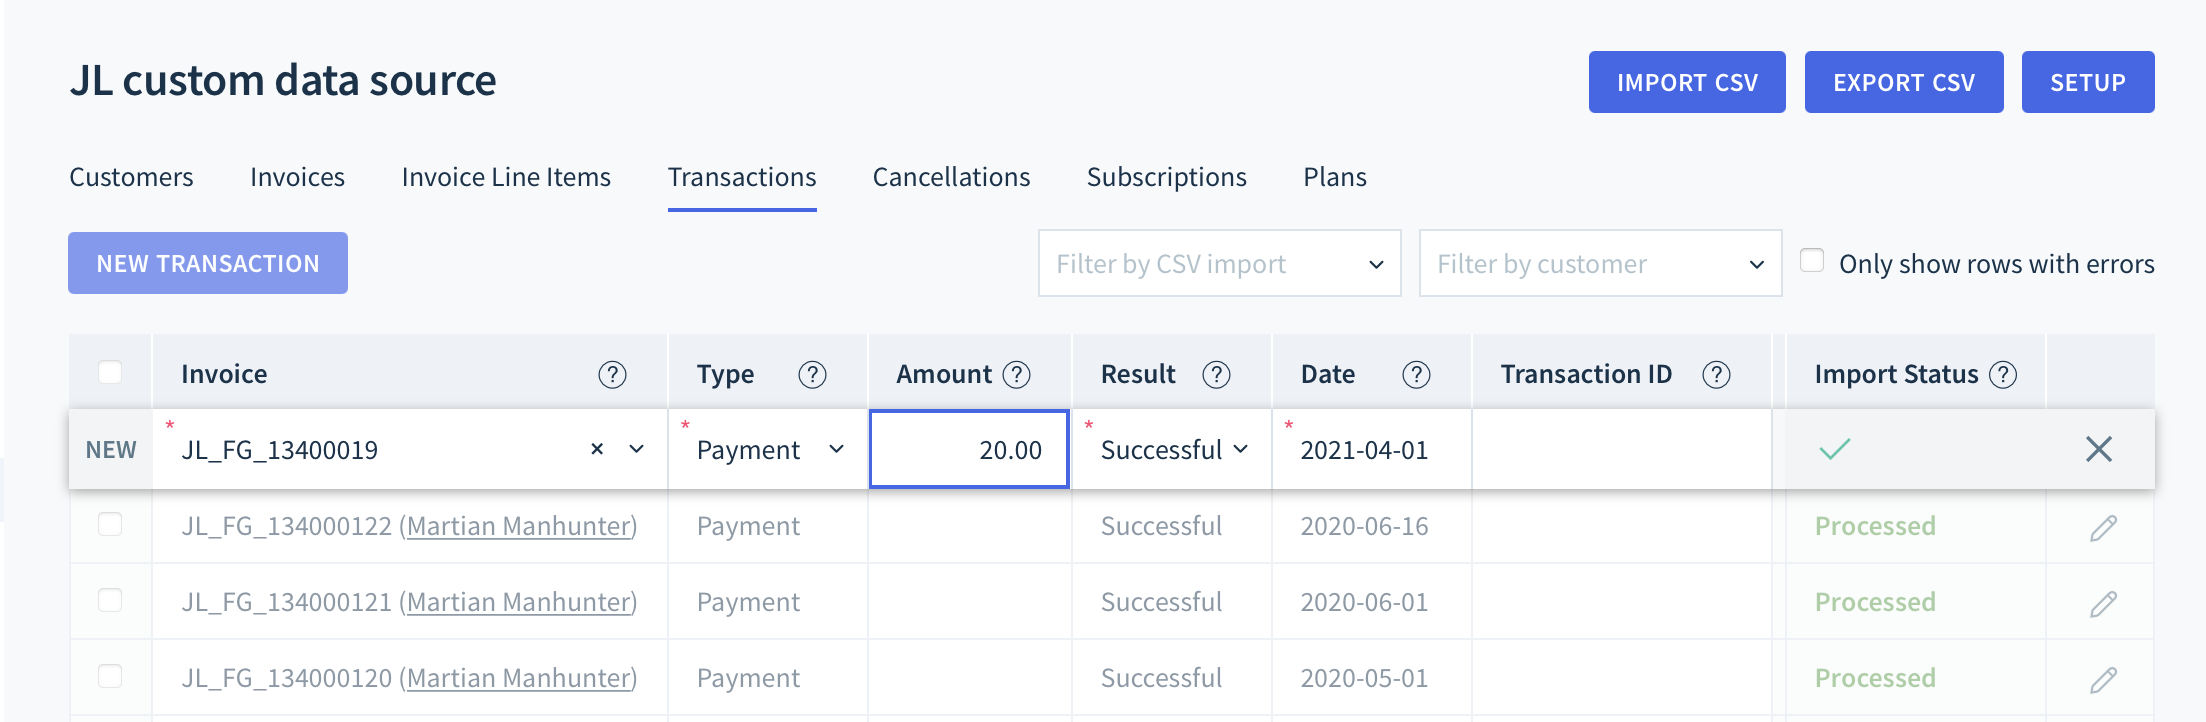This screenshot has height=722, width=2206.
Task: Click the Amount column help icon
Action: tap(1016, 375)
